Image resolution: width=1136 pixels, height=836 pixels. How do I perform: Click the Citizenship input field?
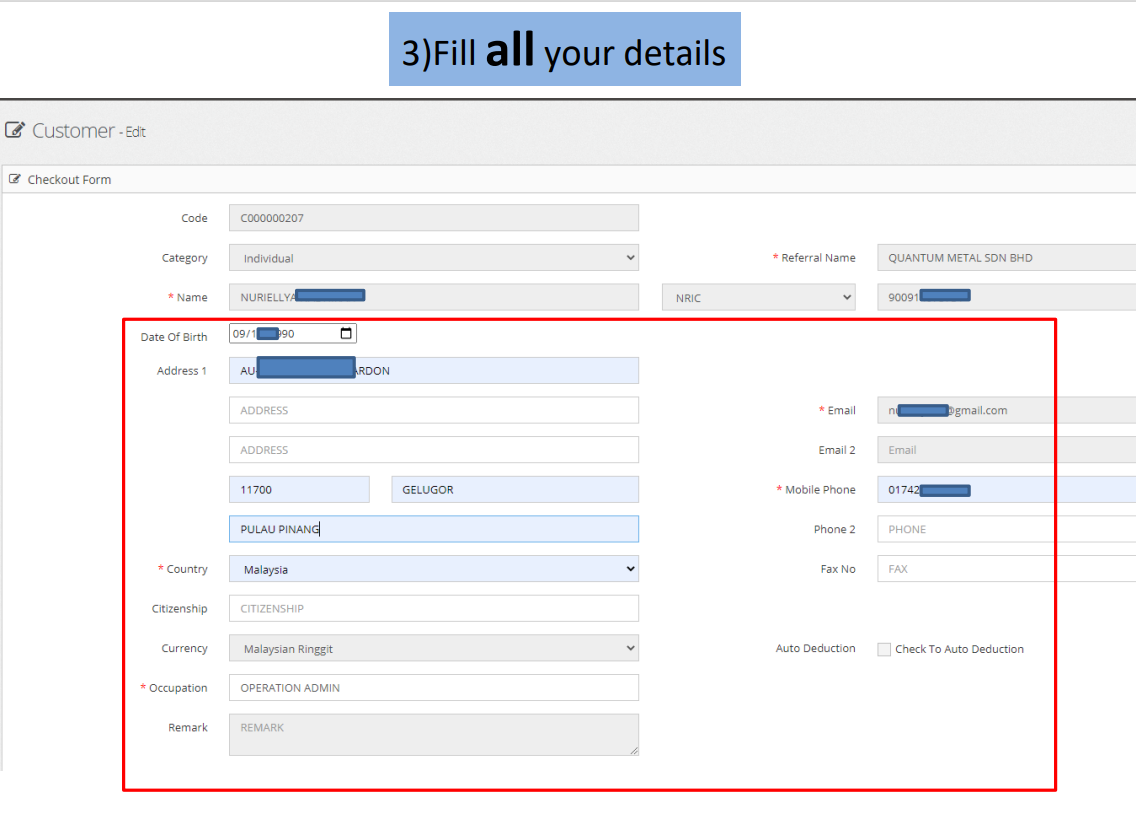433,609
